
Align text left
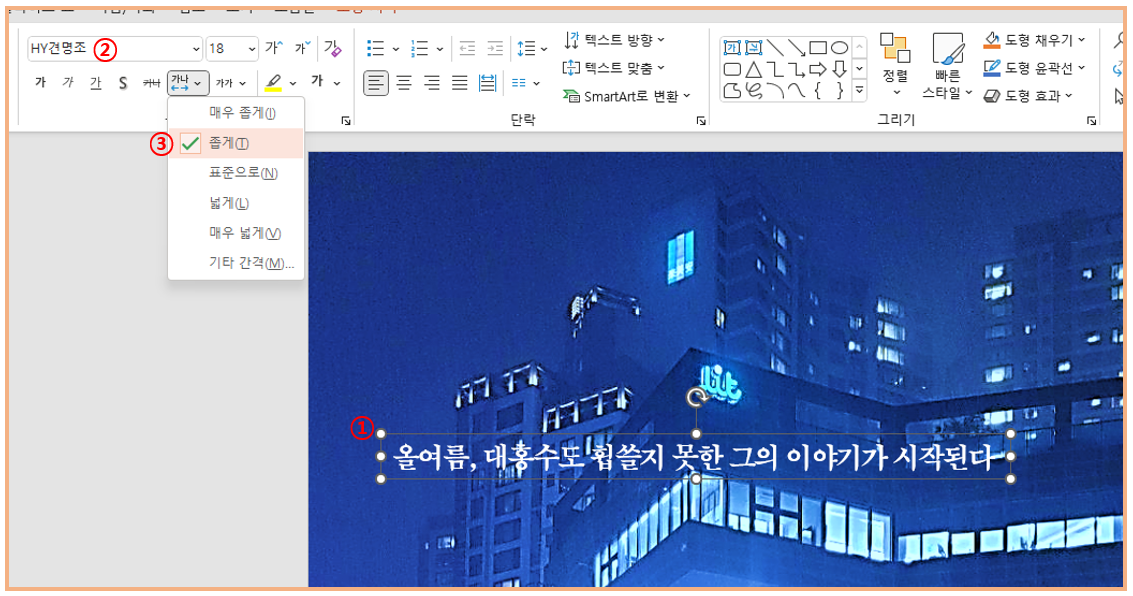[376, 83]
